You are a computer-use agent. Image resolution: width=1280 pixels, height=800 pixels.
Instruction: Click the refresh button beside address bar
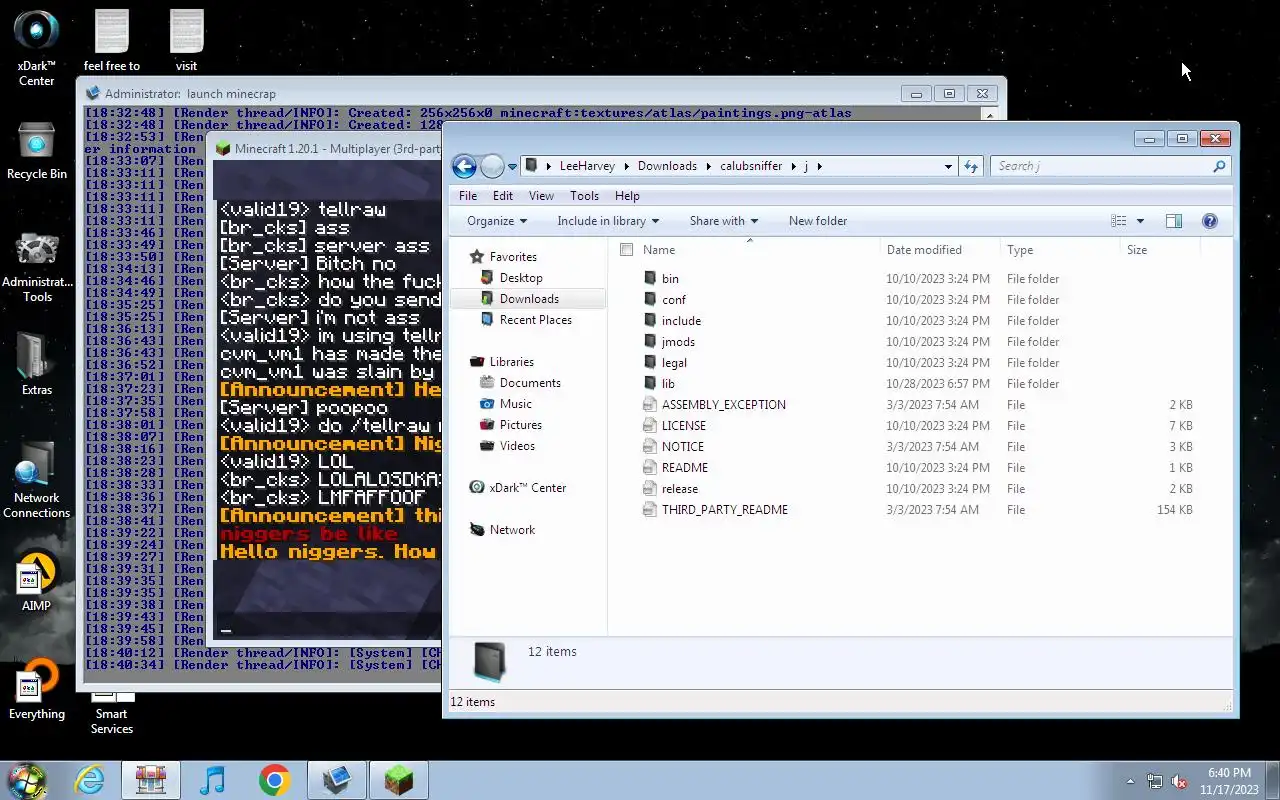coord(971,166)
